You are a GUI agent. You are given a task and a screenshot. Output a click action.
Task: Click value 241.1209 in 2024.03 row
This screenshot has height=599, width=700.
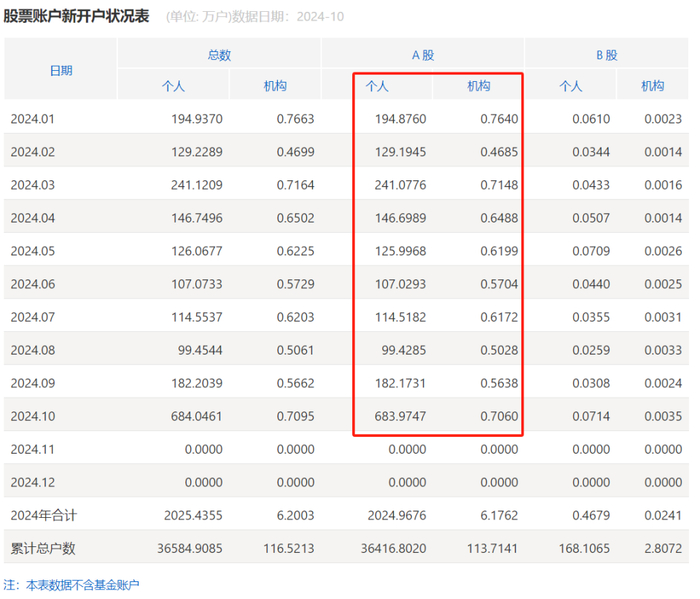tap(197, 185)
